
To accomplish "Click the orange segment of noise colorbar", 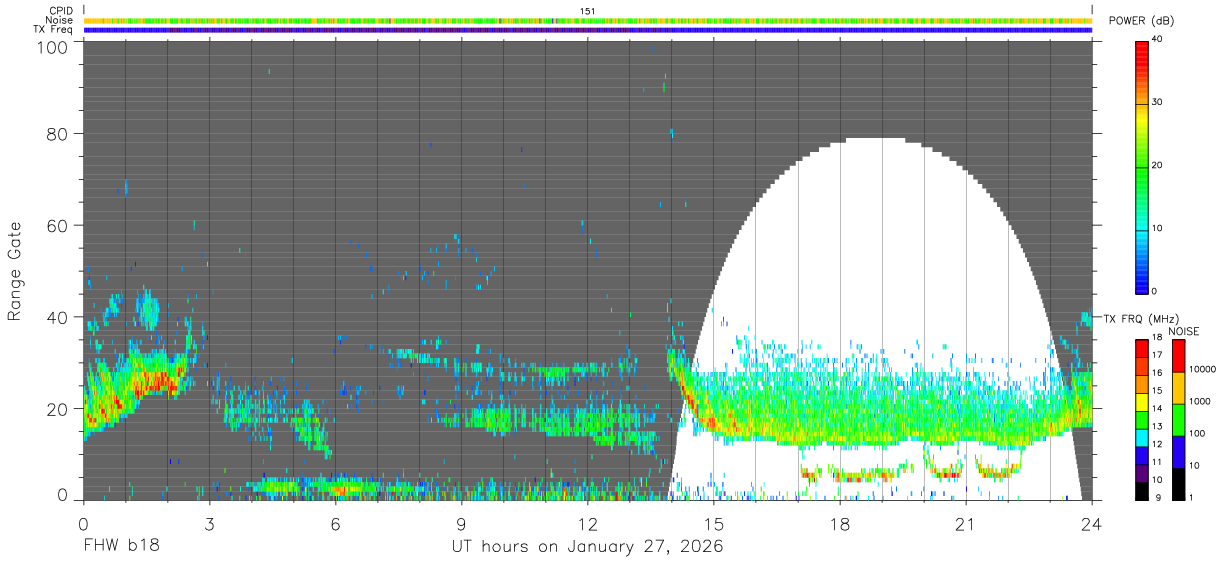I will pos(1177,388).
